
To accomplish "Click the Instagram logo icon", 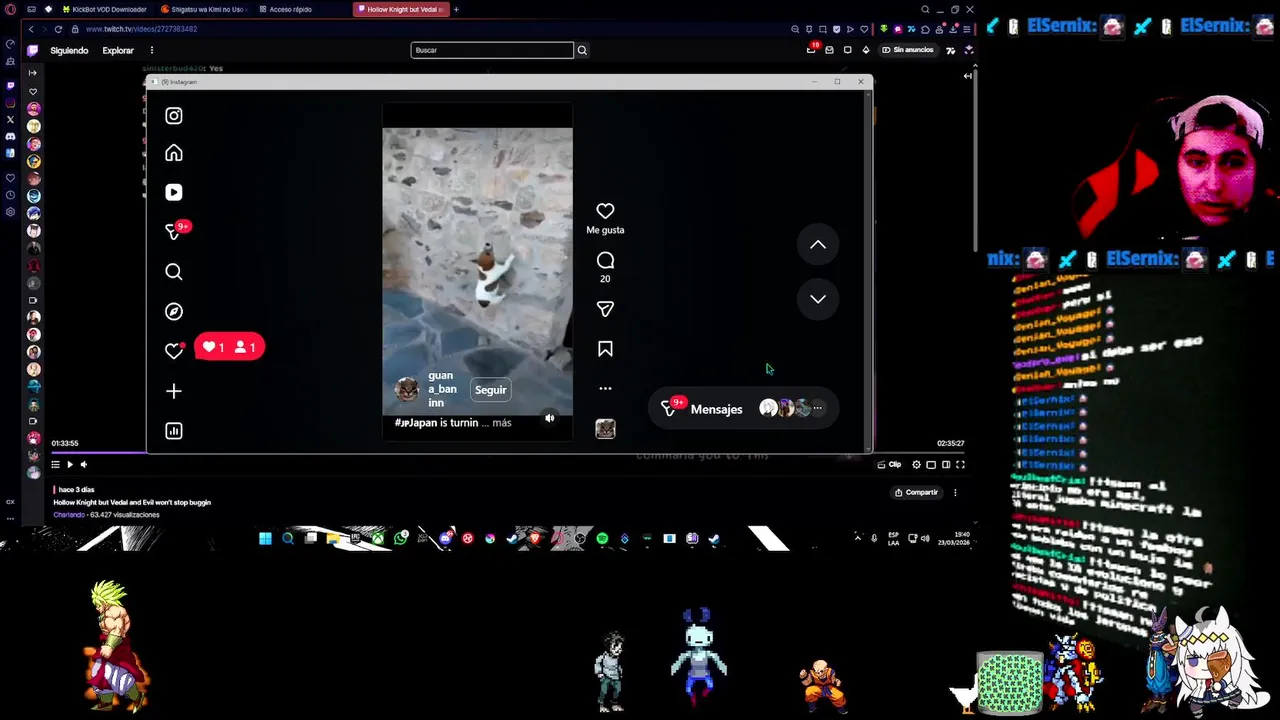I will point(174,116).
